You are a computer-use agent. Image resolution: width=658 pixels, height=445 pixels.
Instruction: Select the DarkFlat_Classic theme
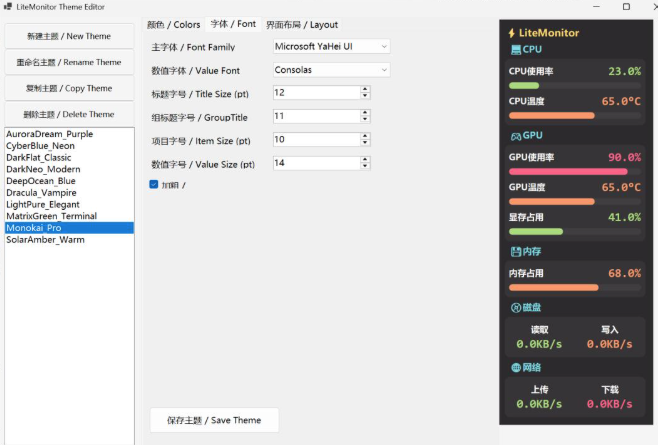point(70,157)
